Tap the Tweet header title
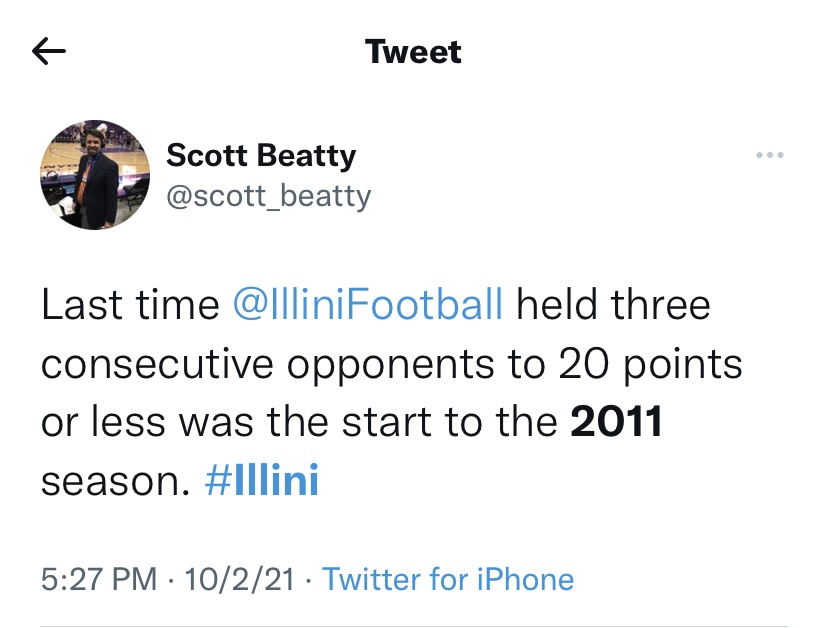 (413, 52)
